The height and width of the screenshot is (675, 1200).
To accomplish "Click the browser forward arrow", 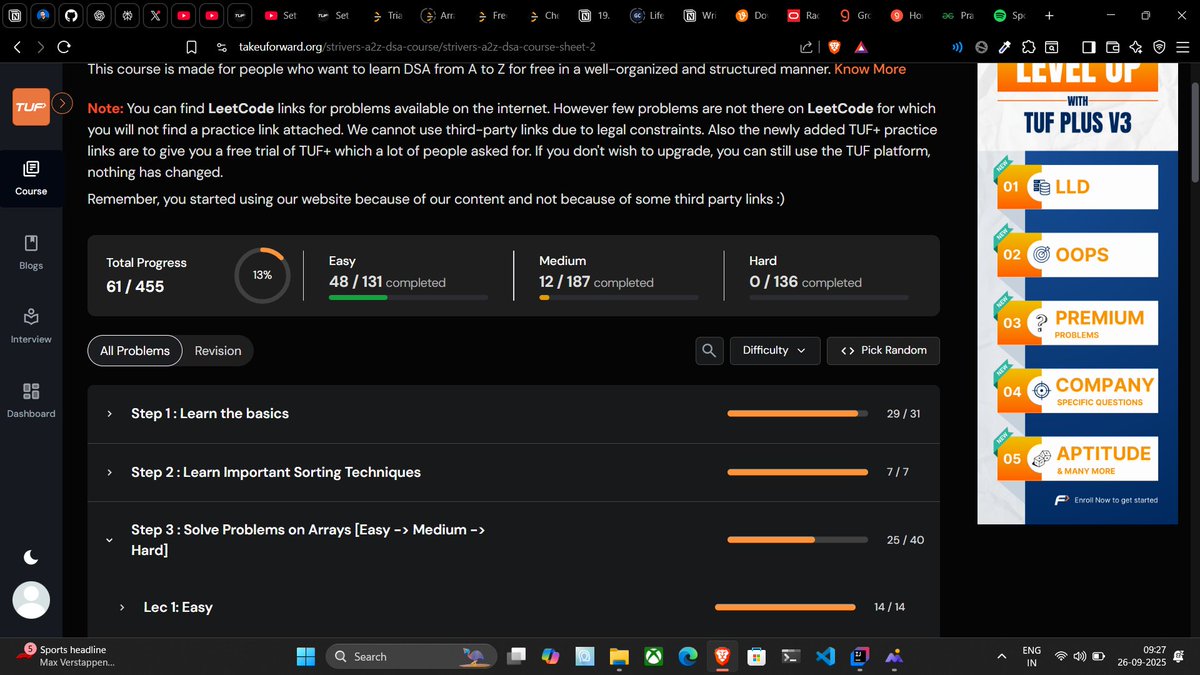I will click(x=40, y=47).
